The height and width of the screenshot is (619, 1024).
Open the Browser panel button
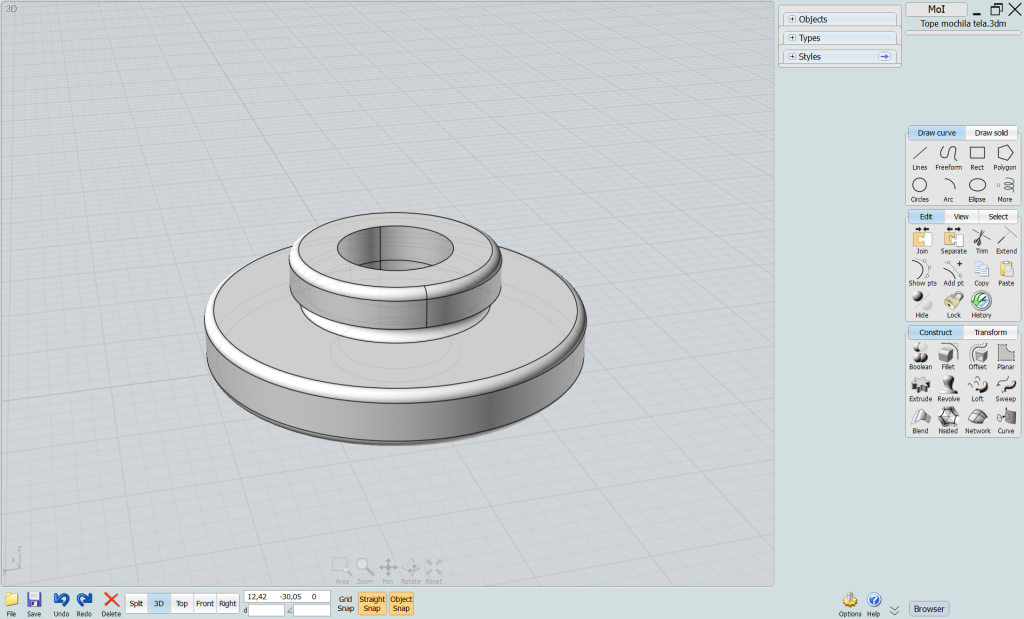coord(929,609)
